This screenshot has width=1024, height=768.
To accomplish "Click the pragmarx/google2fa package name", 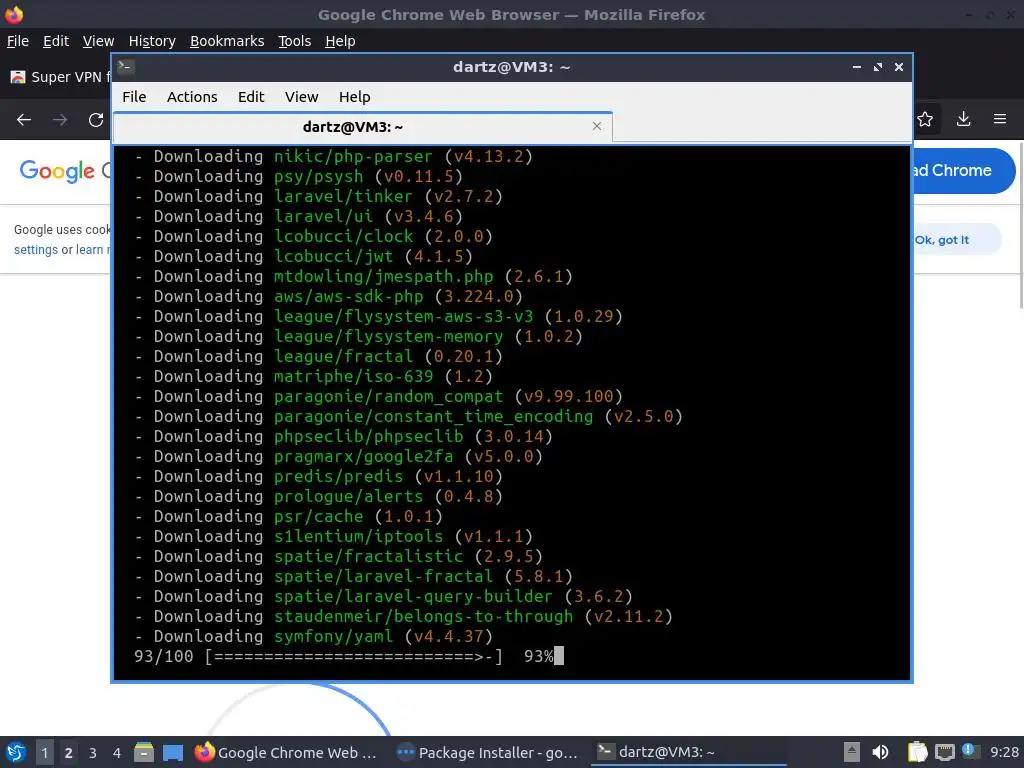I will pyautogui.click(x=363, y=456).
